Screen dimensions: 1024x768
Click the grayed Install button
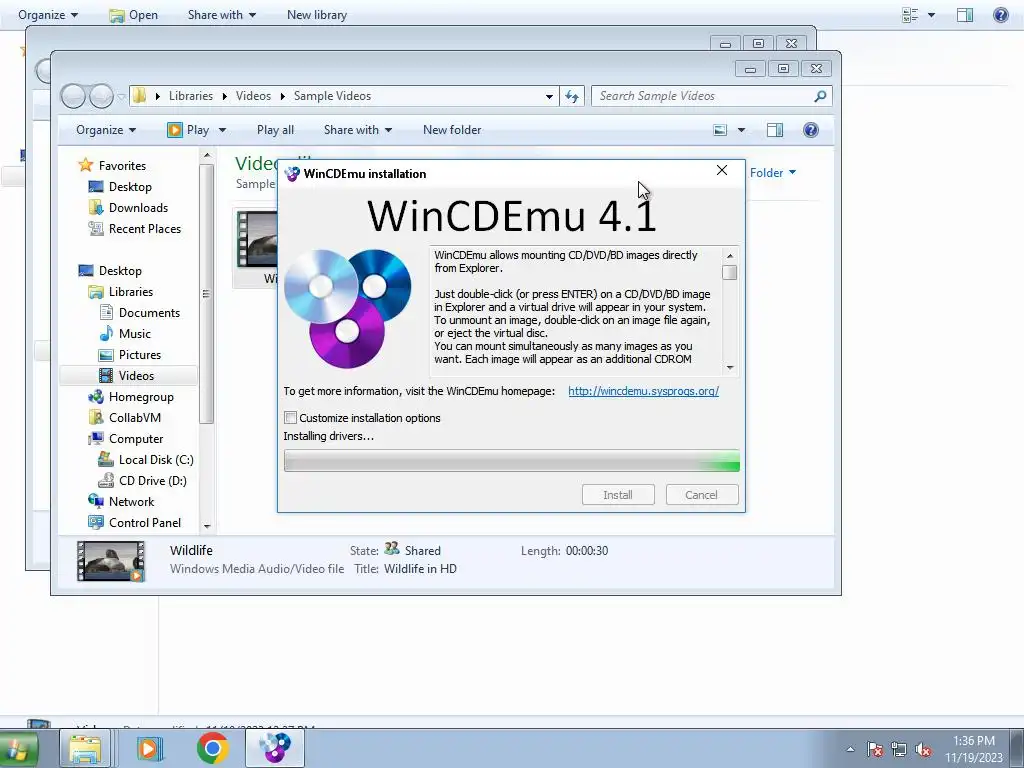(x=618, y=494)
